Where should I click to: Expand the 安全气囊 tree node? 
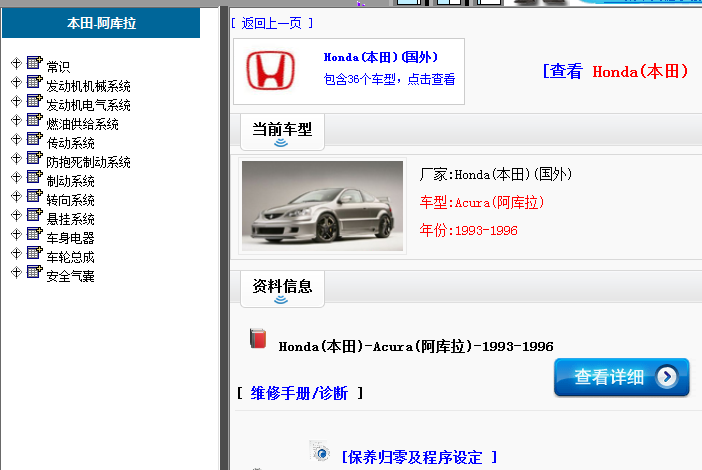(x=16, y=273)
